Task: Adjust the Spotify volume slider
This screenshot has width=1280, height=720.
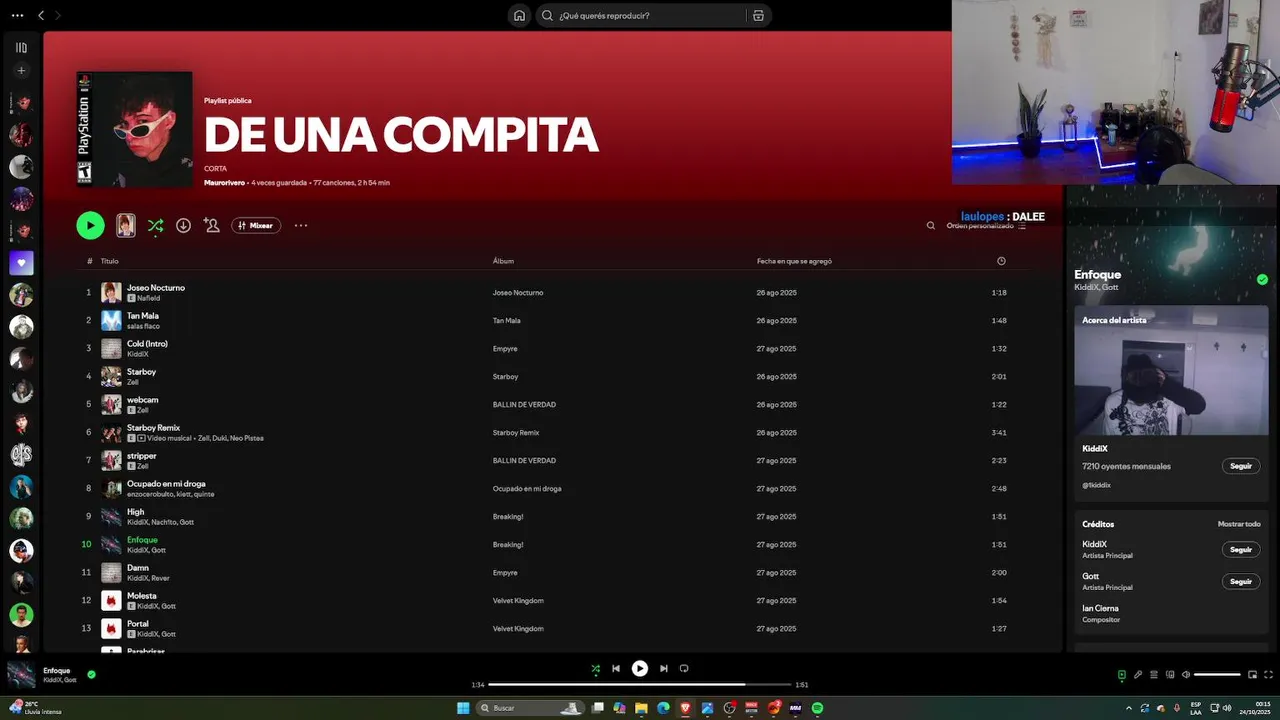Action: click(1218, 675)
